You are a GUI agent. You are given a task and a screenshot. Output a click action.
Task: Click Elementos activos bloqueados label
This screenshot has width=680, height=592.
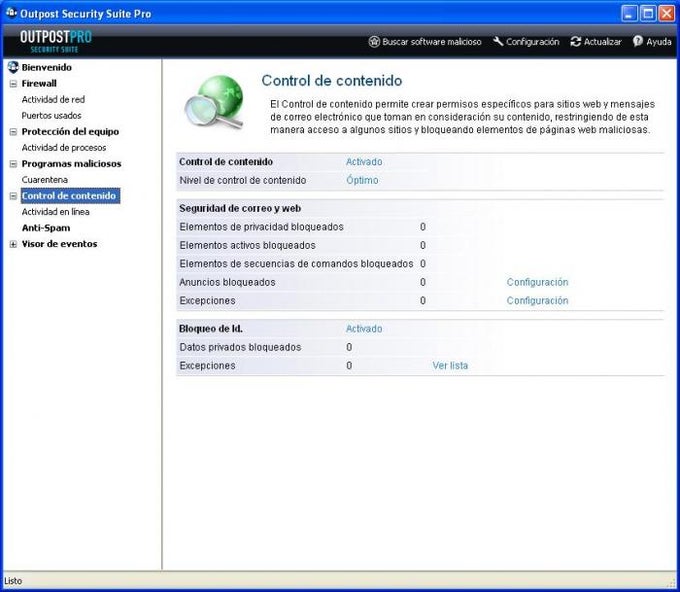pos(247,245)
